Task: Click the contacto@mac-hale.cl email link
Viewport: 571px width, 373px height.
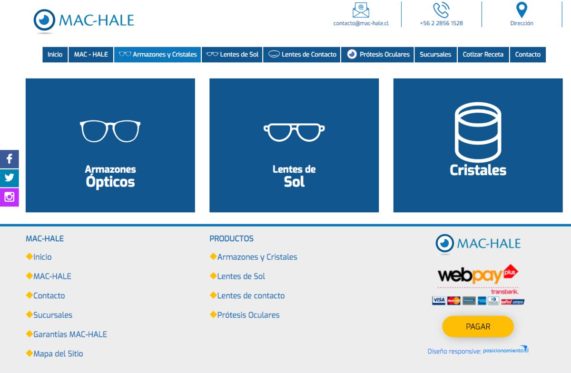Action: [x=361, y=23]
